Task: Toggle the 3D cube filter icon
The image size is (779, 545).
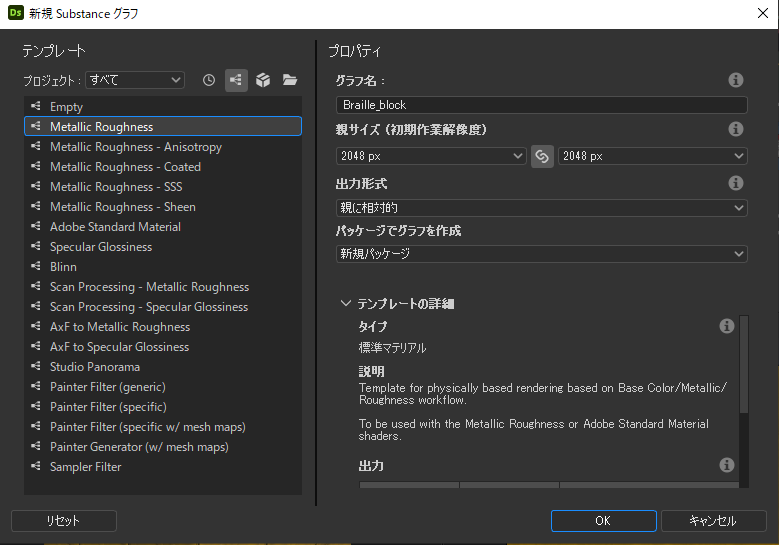Action: click(263, 80)
